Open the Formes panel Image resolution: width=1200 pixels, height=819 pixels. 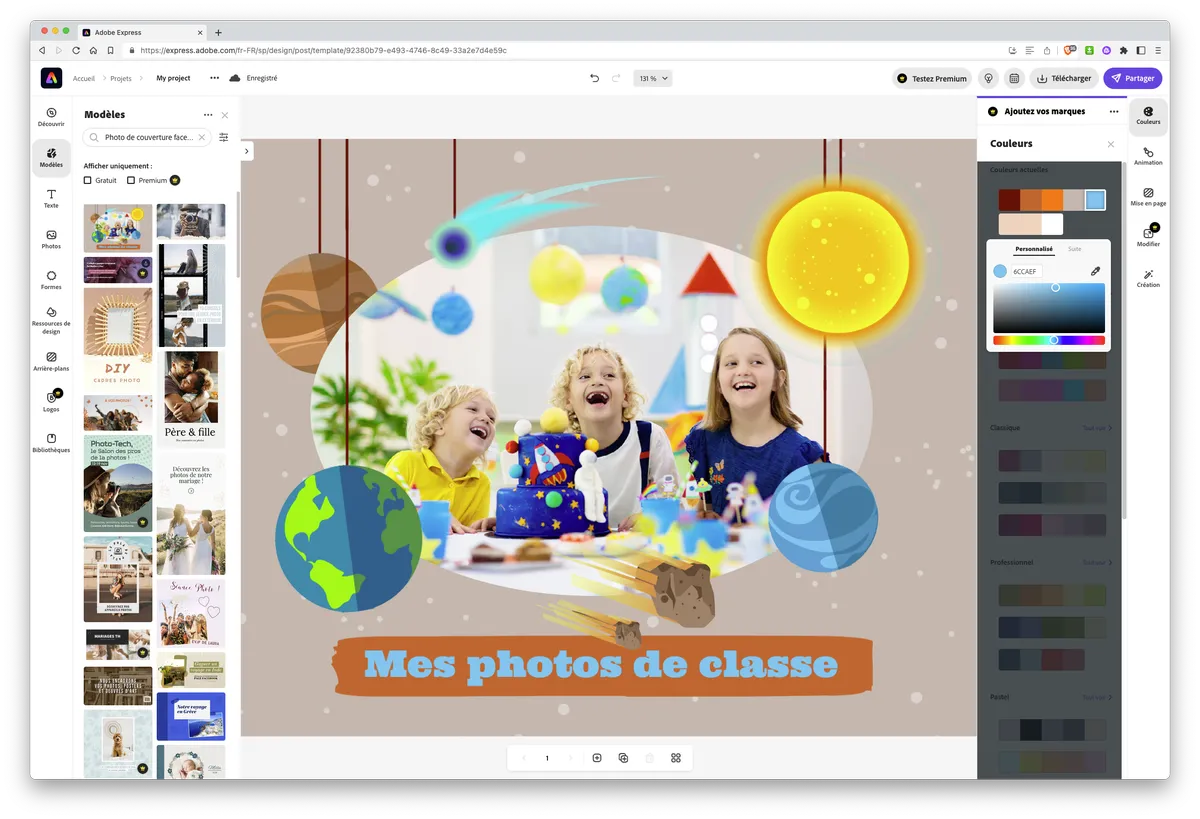click(x=51, y=278)
